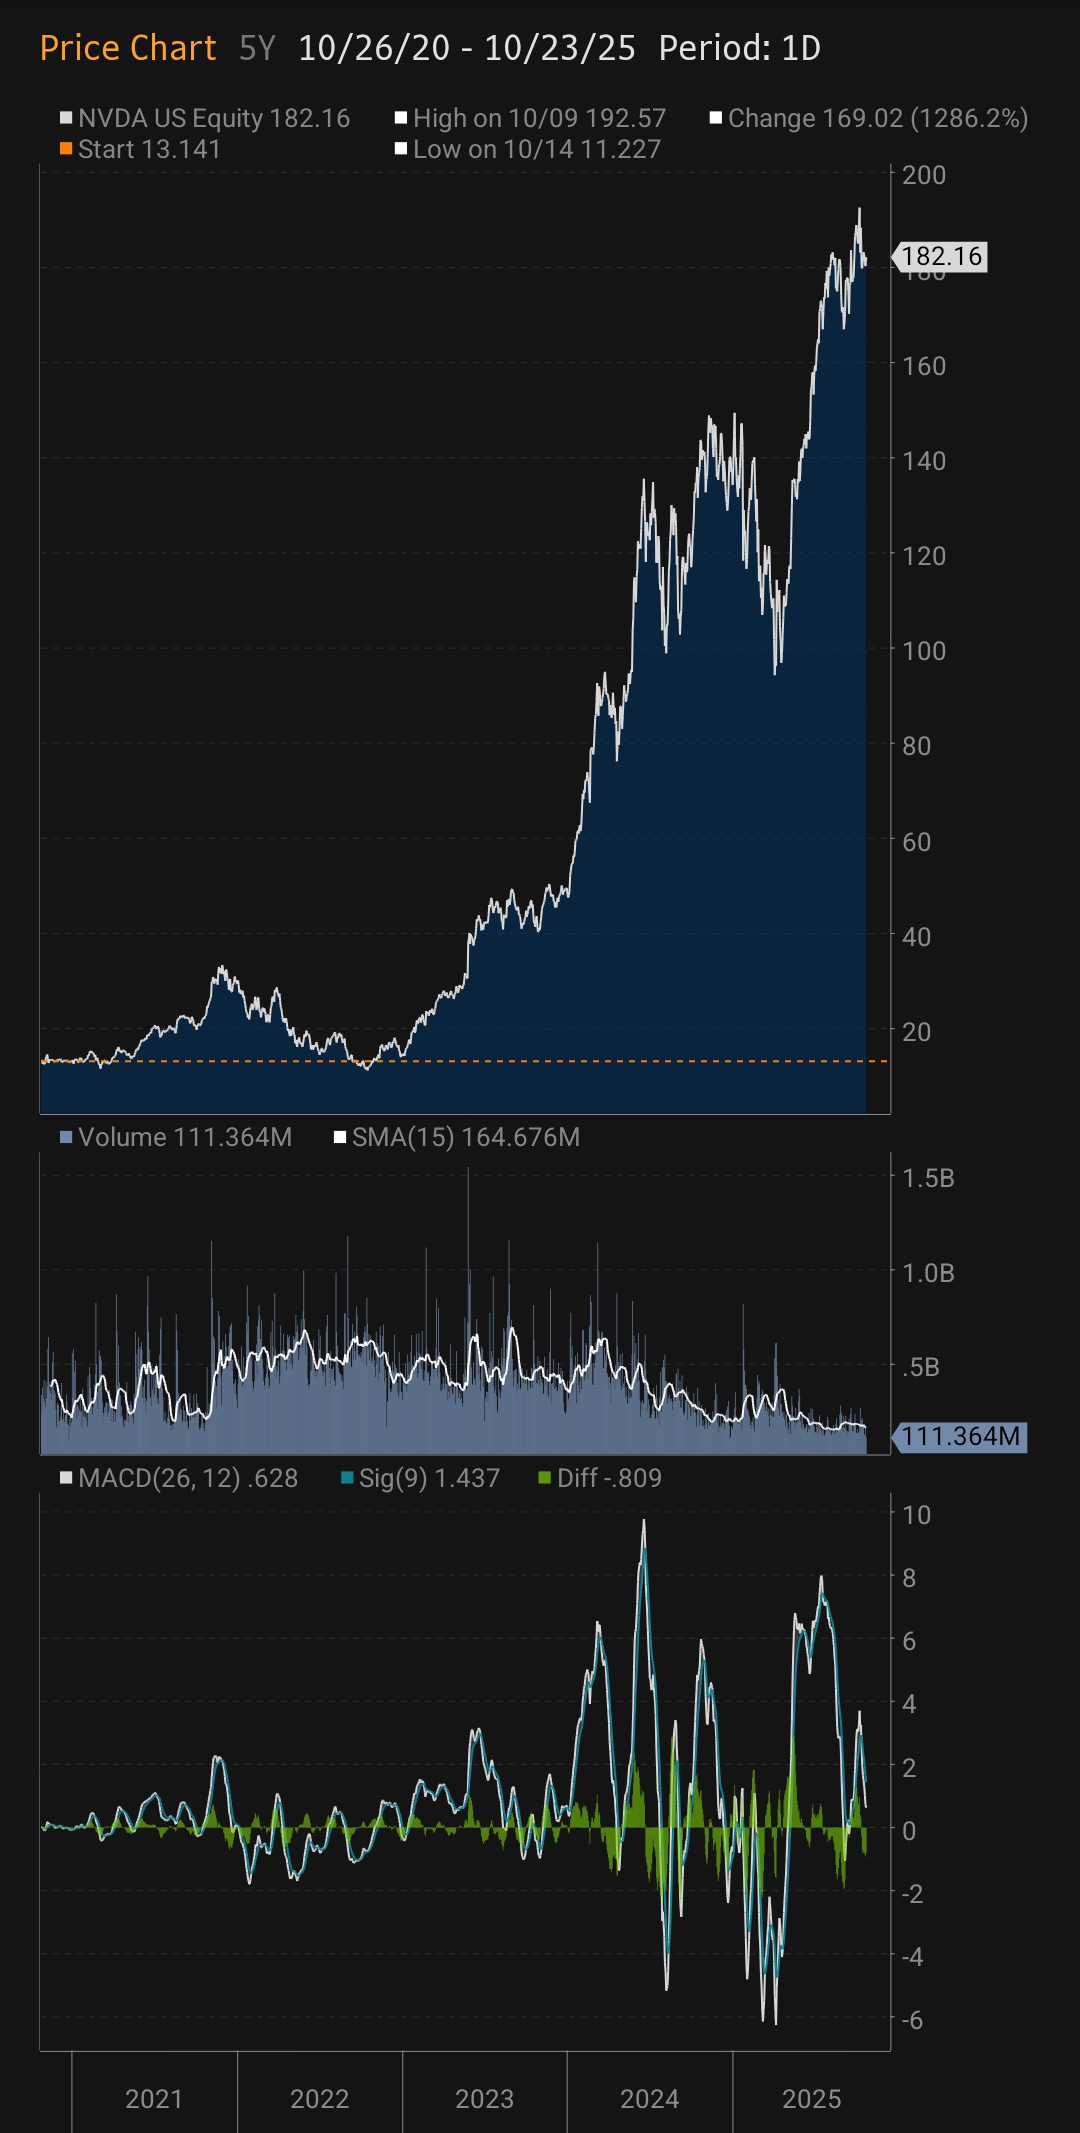
Task: Click the .5B volume axis label
Action: [921, 1367]
